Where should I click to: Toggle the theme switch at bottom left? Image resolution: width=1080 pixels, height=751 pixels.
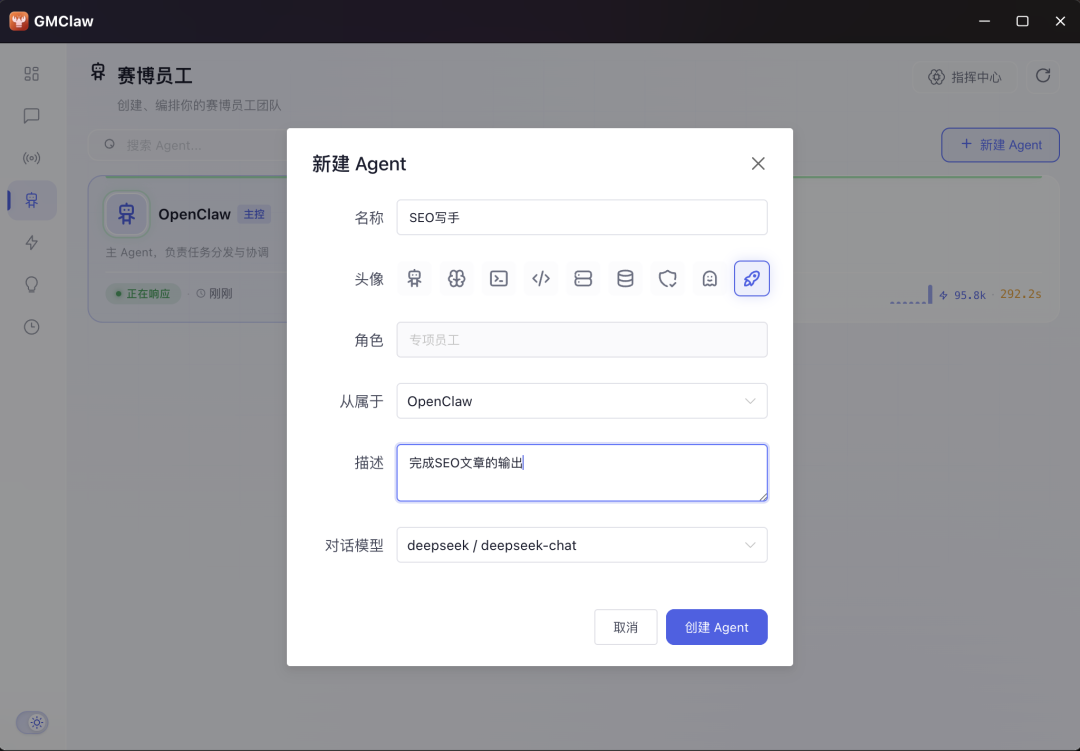[x=32, y=722]
